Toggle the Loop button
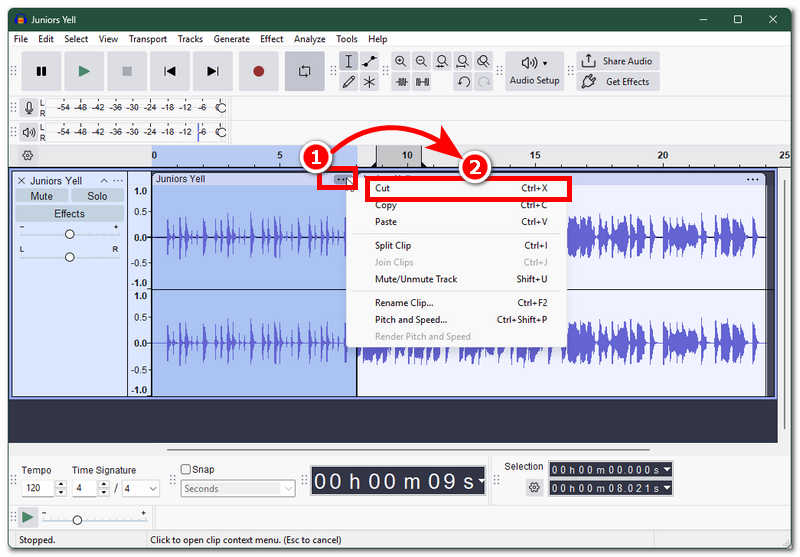Viewport: 800px width, 557px height. click(305, 71)
